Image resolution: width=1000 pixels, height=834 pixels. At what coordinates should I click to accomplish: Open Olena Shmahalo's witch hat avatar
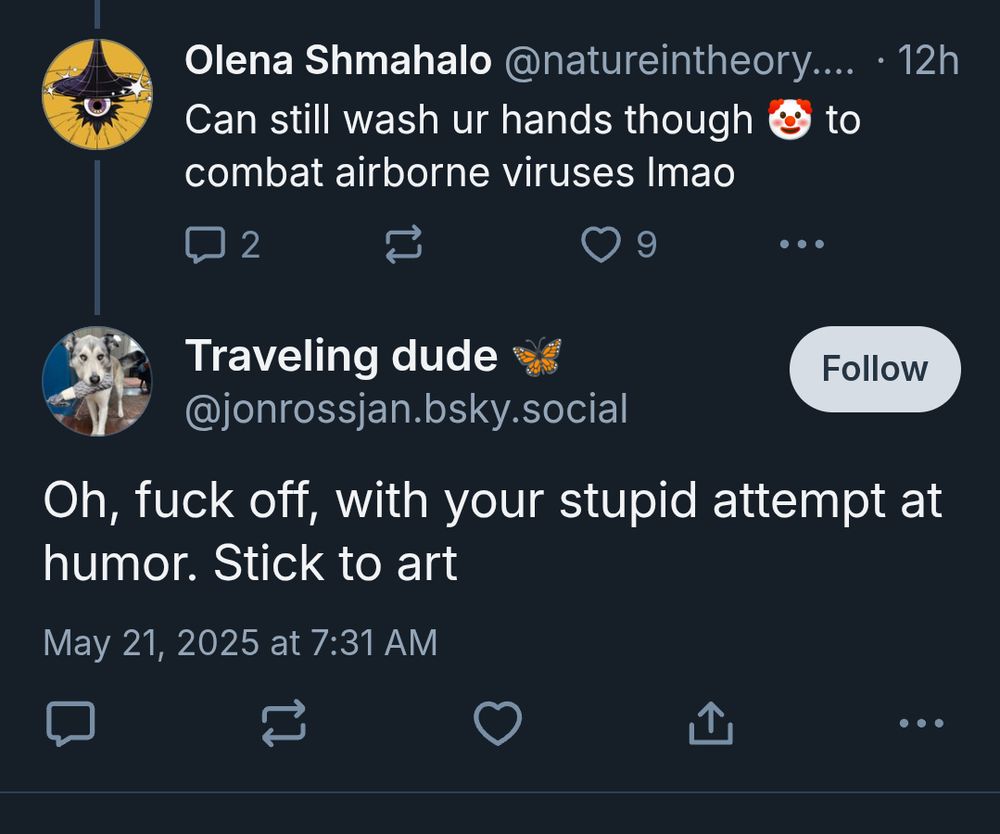coord(97,94)
